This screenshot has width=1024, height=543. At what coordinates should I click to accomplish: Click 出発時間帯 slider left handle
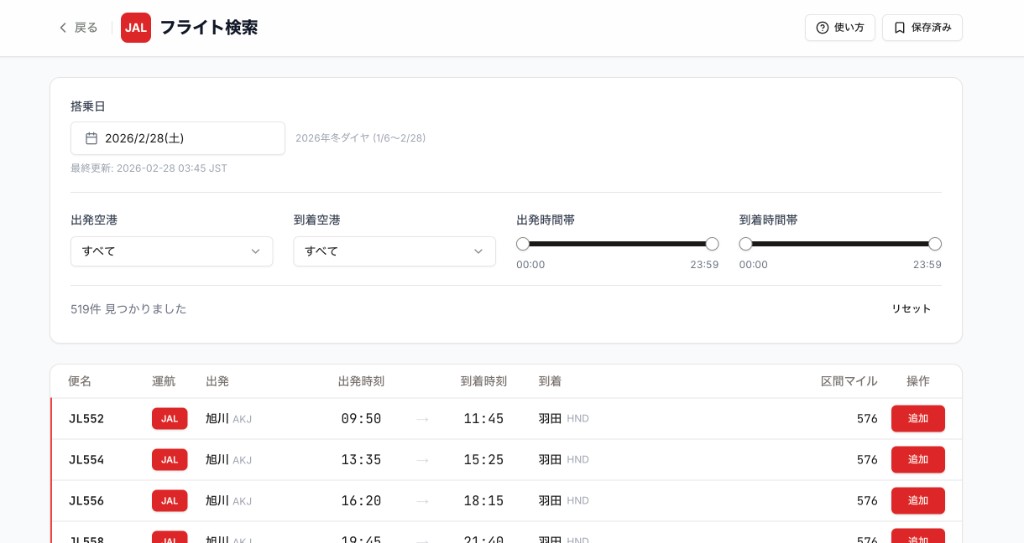click(523, 244)
